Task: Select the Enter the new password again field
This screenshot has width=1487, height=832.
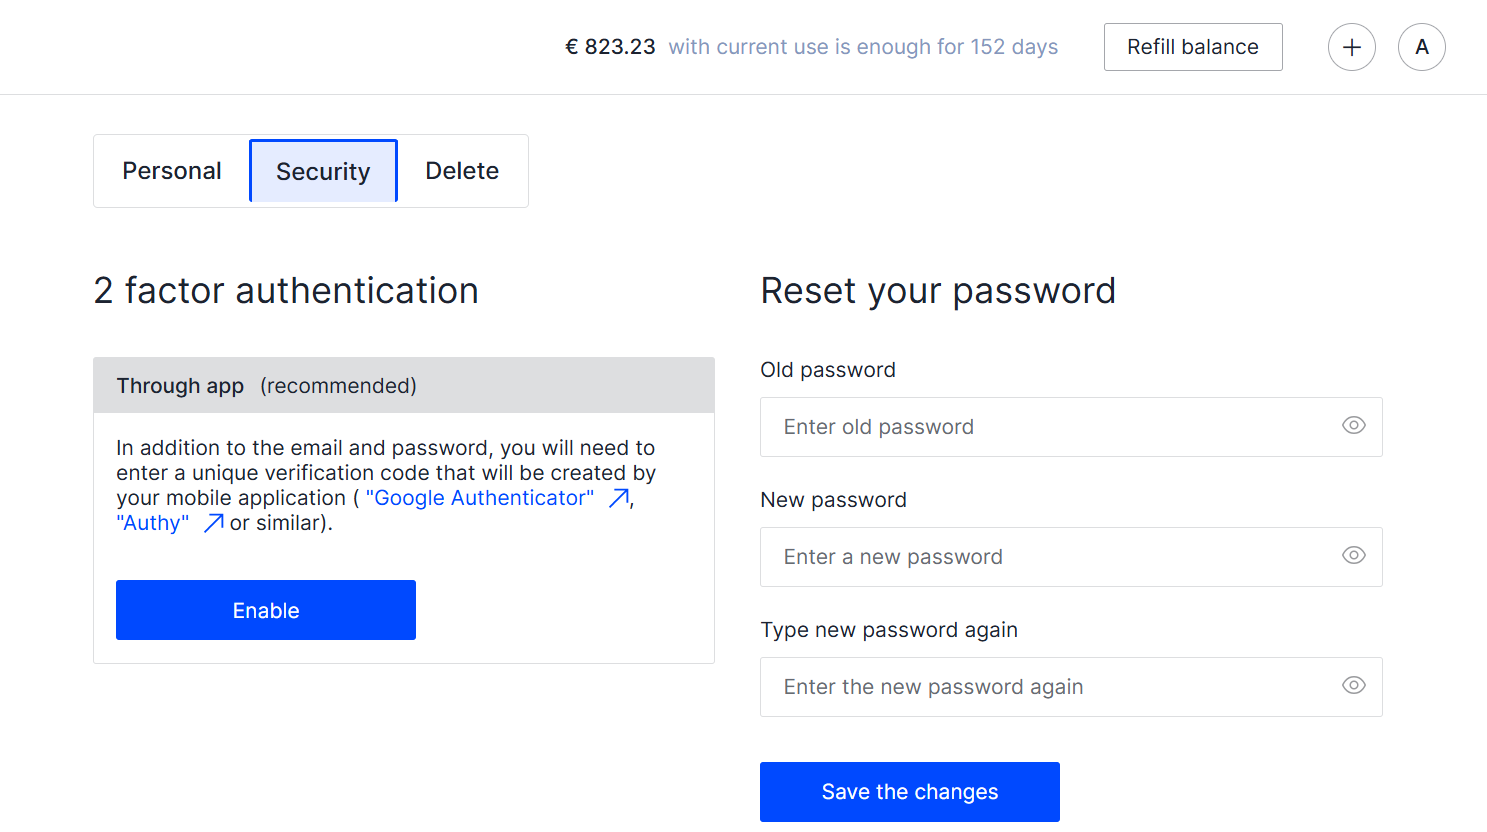Action: pyautogui.click(x=1050, y=687)
